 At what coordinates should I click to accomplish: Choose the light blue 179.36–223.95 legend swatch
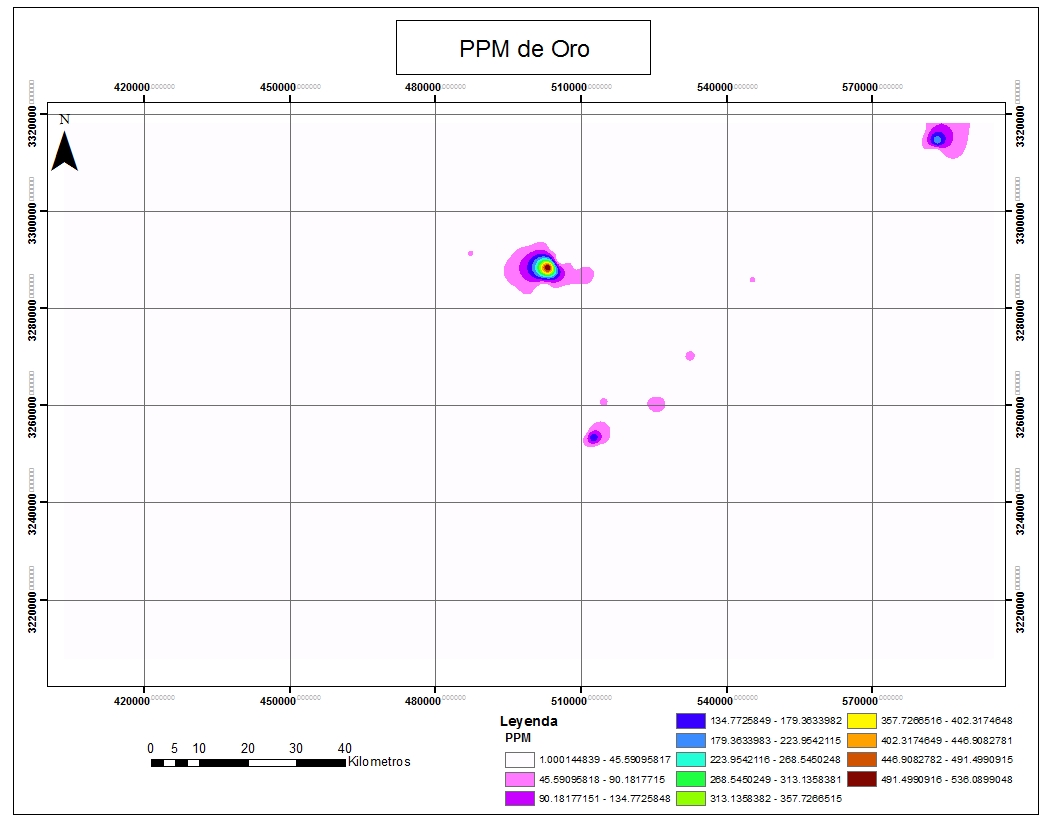(691, 740)
